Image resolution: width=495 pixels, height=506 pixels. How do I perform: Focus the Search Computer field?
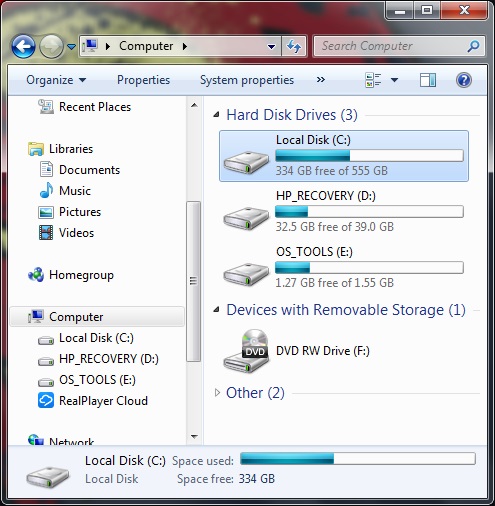click(x=399, y=46)
